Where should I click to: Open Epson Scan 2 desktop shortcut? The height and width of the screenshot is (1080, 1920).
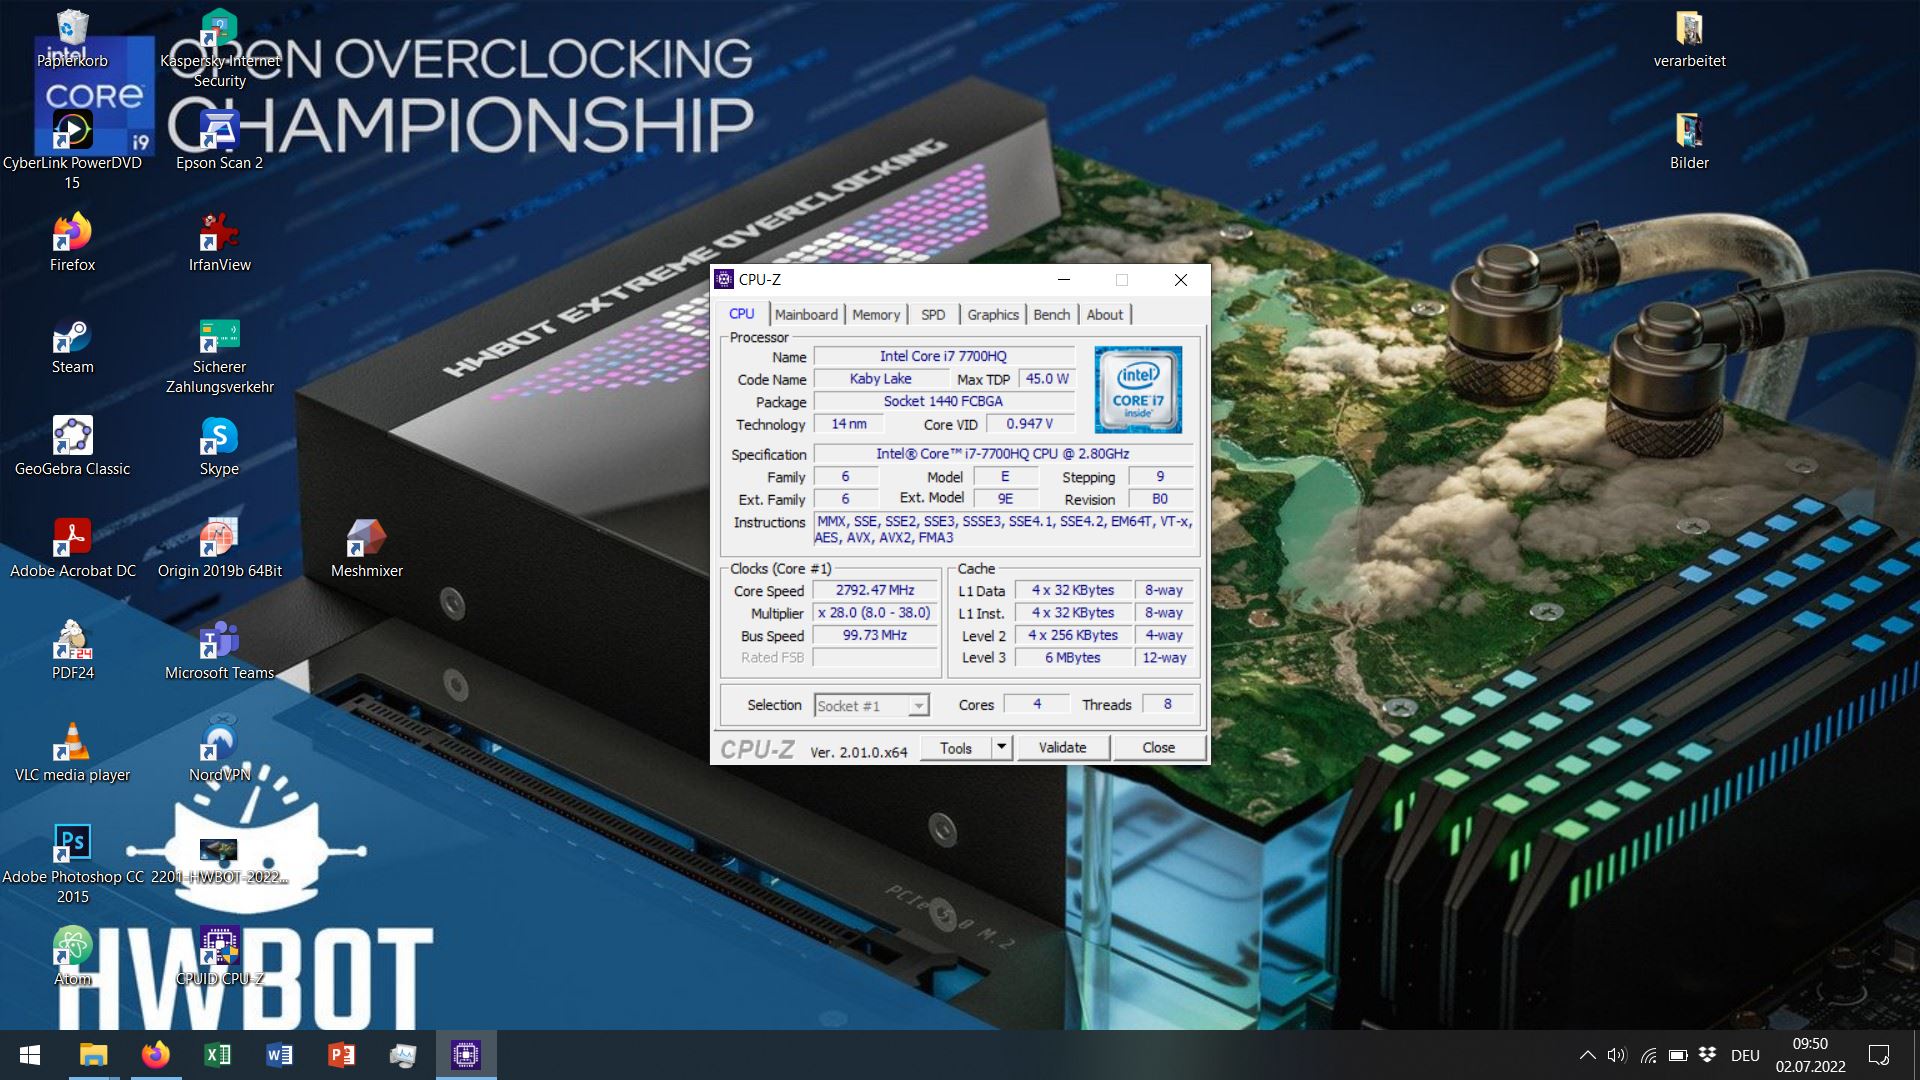click(x=219, y=140)
